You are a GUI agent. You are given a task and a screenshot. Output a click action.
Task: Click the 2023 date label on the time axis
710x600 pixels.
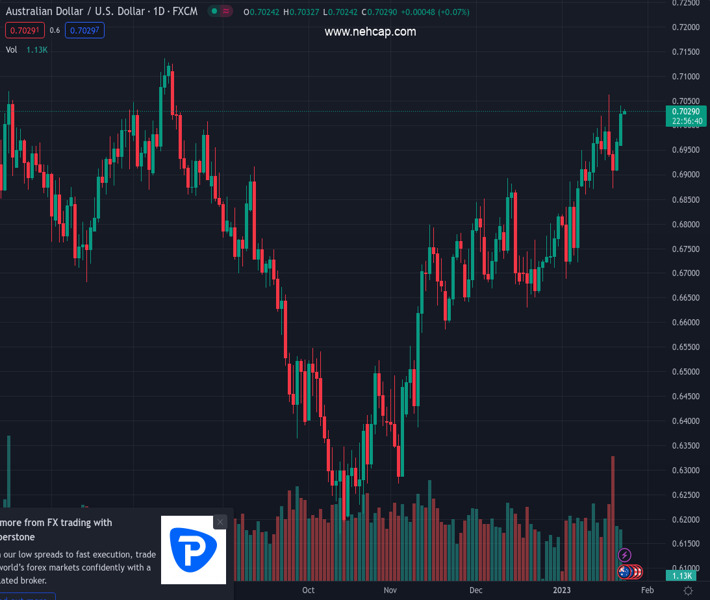[x=563, y=590]
